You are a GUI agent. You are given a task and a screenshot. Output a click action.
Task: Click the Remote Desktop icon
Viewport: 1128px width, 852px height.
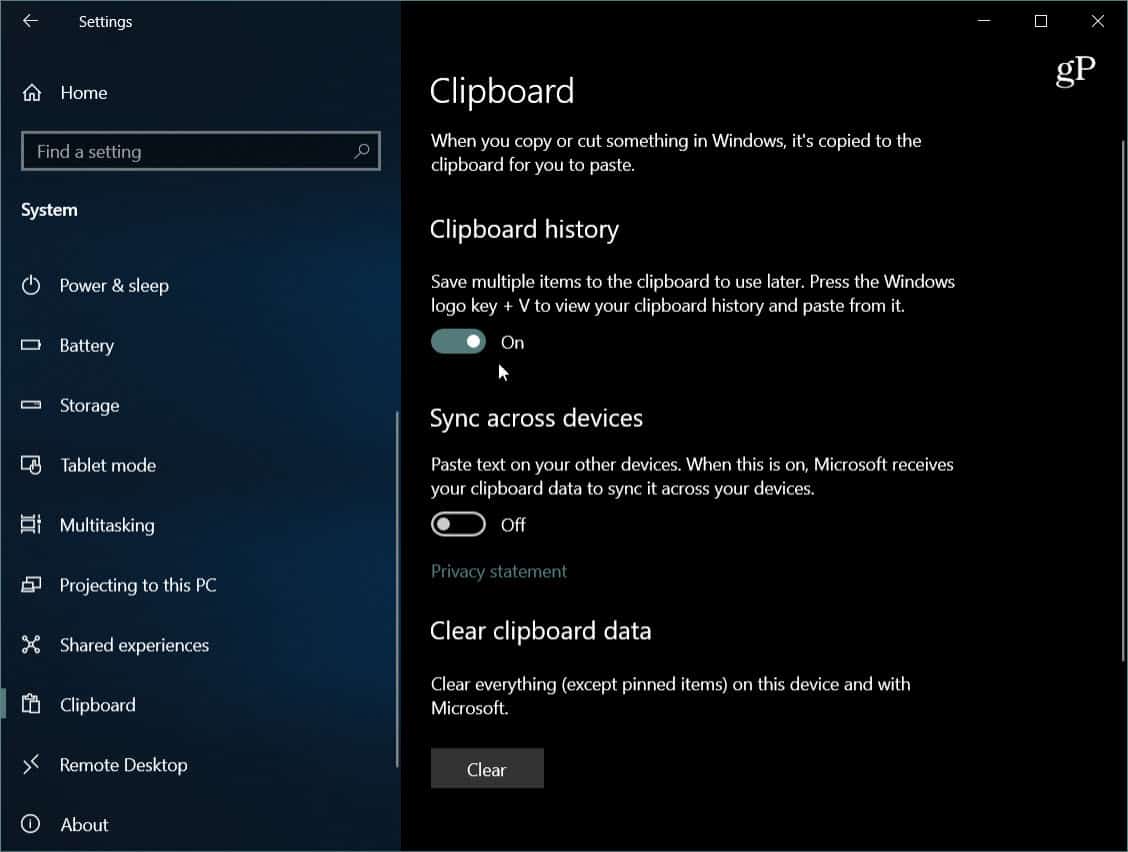31,764
